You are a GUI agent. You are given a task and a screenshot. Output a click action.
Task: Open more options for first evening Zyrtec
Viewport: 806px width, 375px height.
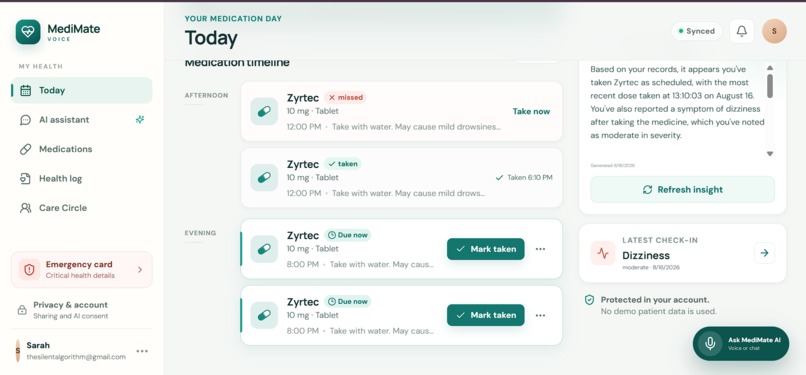point(540,249)
